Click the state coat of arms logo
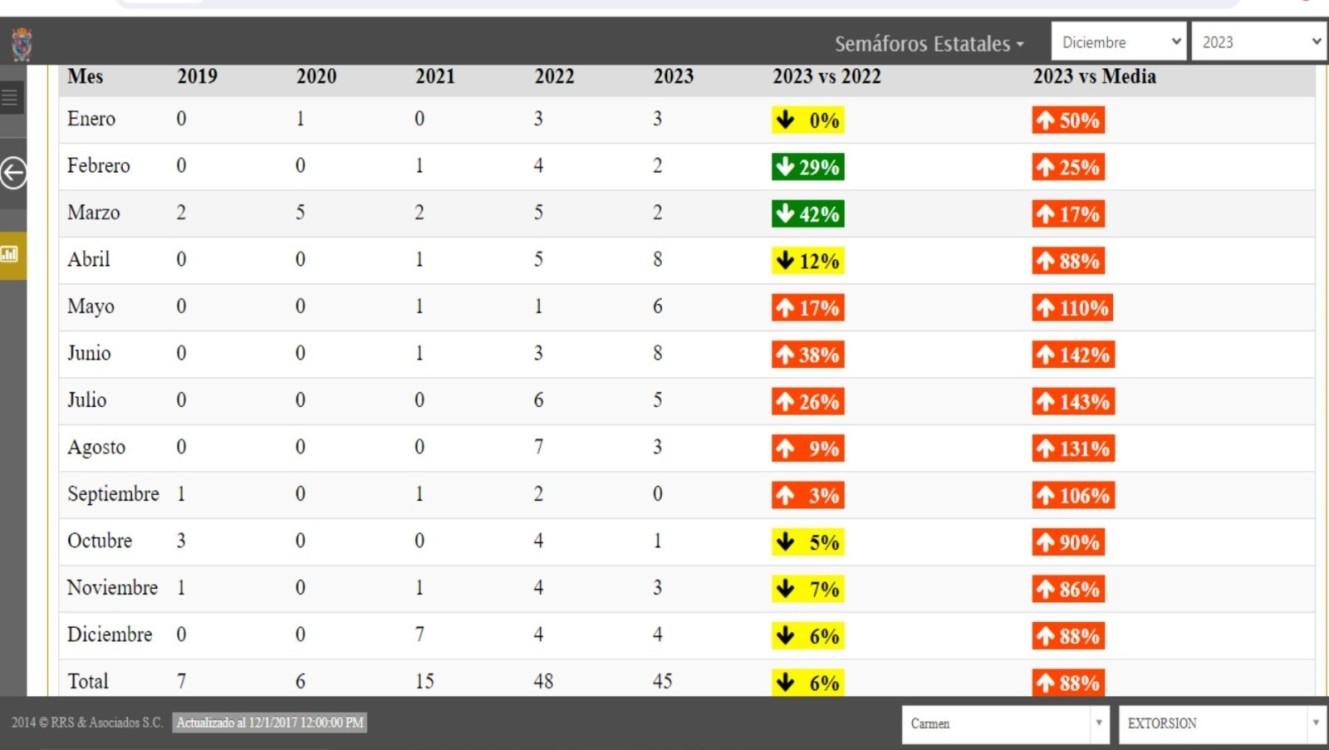Viewport: 1329px width, 750px height. [x=21, y=44]
